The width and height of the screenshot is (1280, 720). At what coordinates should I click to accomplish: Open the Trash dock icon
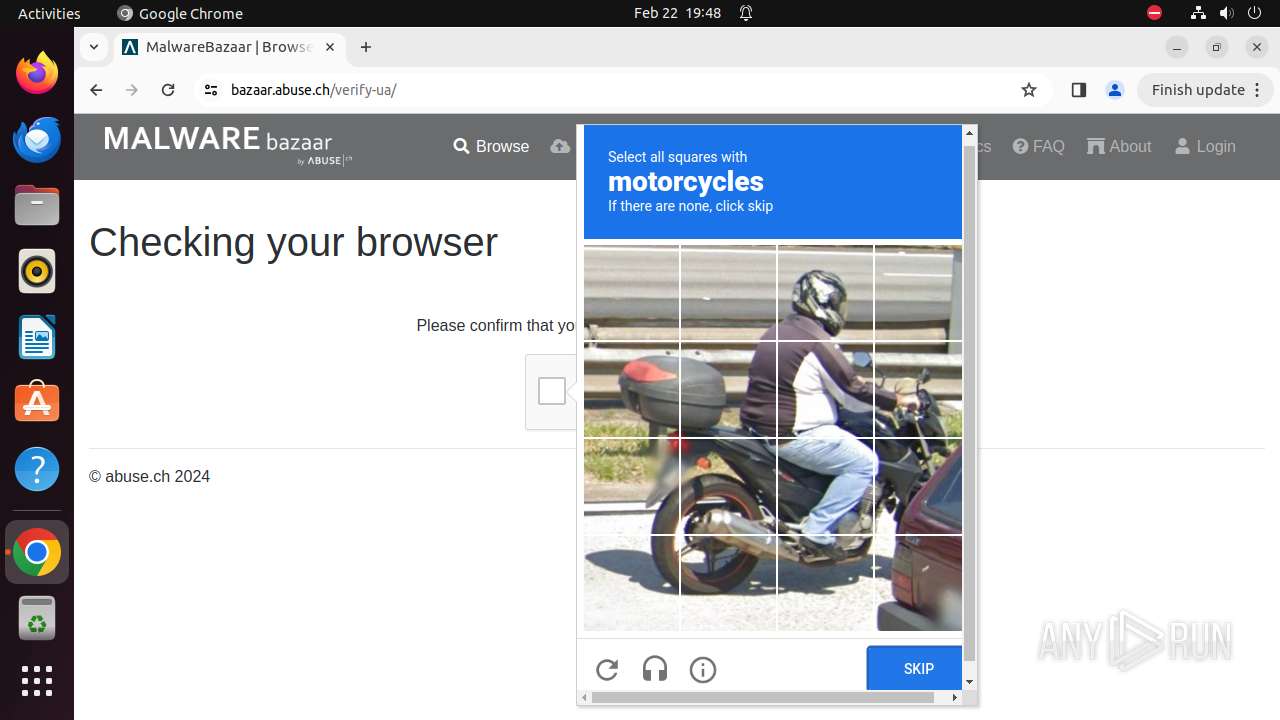tap(37, 618)
